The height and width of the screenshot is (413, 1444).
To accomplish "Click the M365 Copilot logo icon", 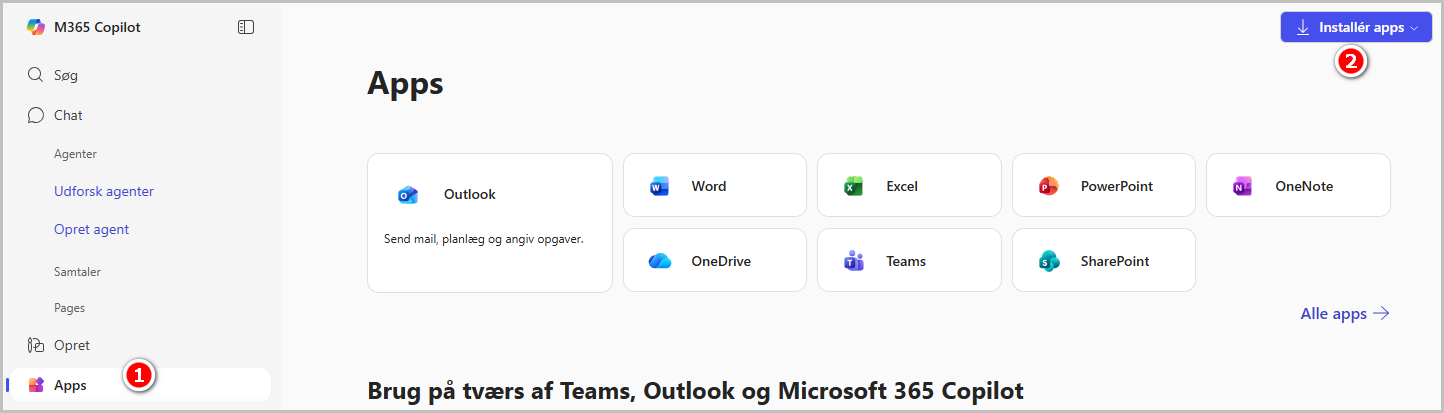I will point(36,27).
